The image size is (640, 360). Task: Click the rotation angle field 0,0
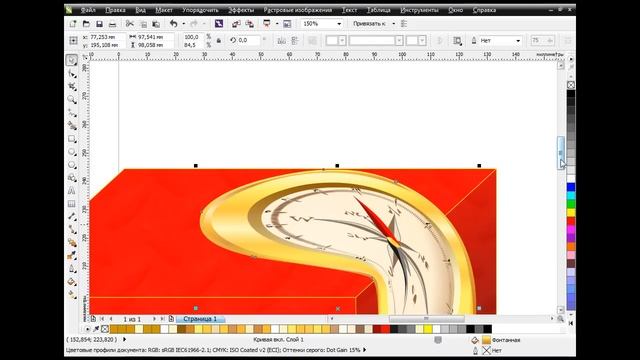point(248,40)
